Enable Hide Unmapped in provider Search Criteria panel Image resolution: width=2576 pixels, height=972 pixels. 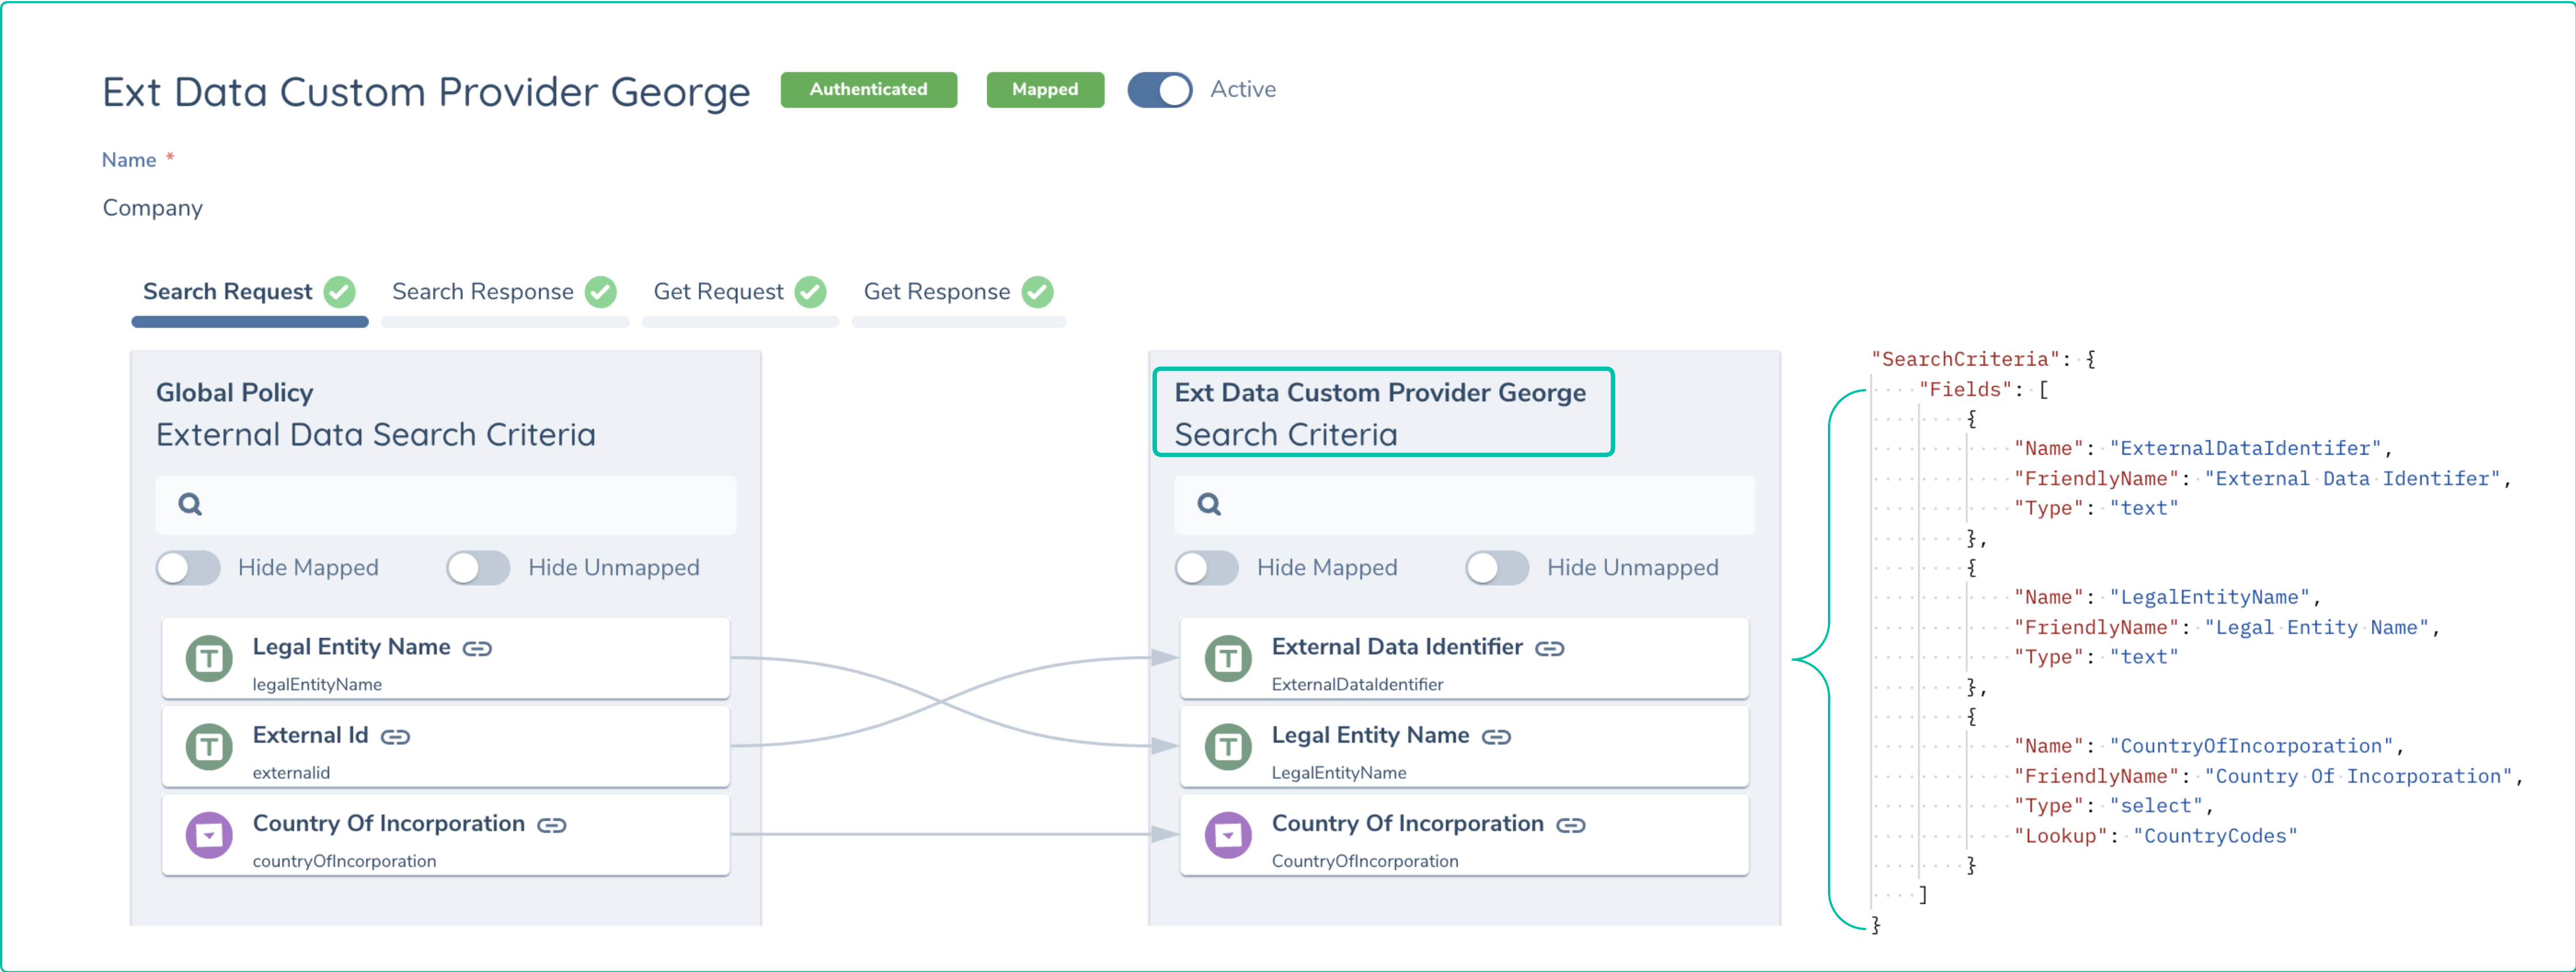1496,568
